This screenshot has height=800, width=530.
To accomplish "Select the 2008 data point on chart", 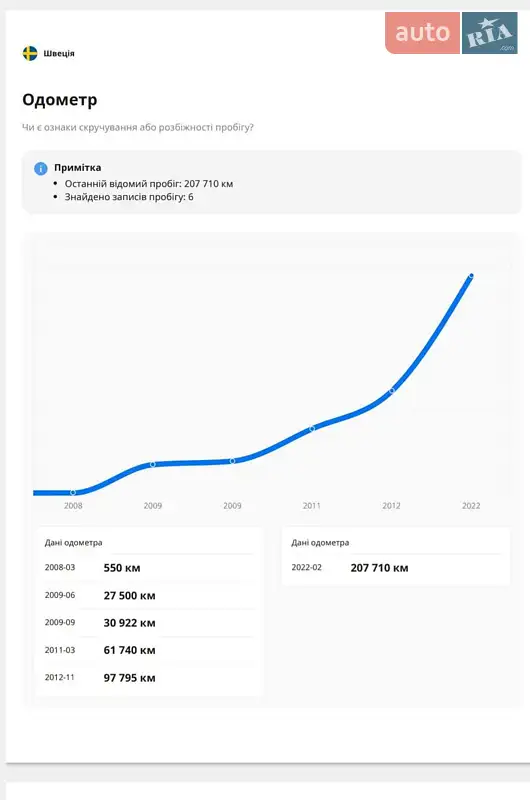I will (x=73, y=492).
